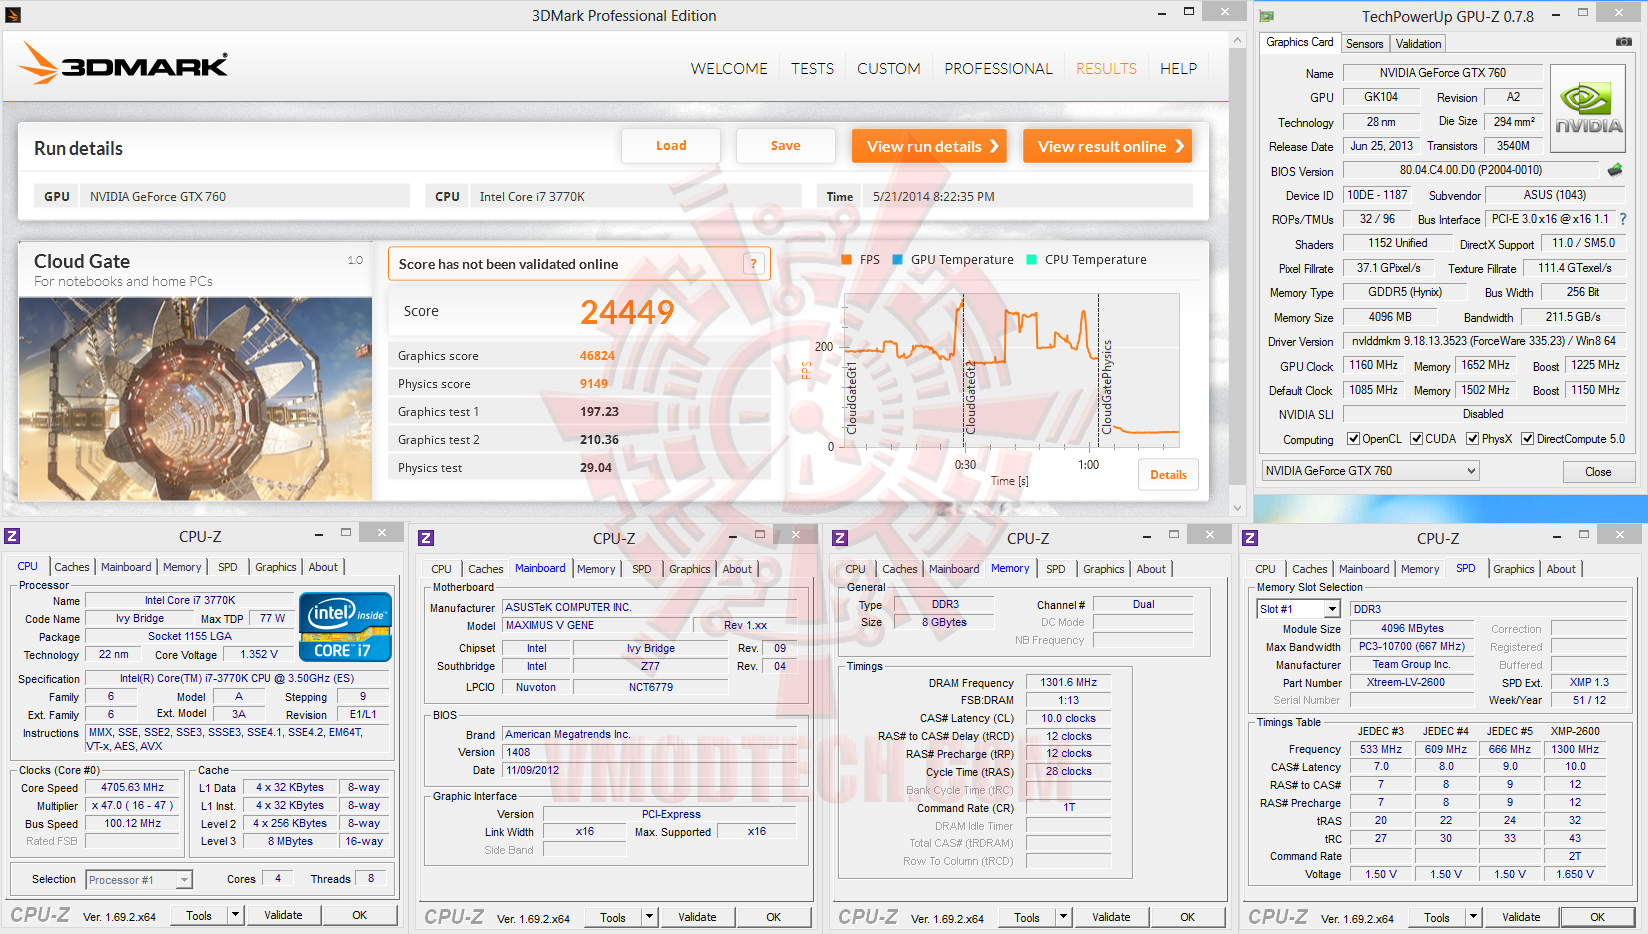1648x934 pixels.
Task: Go to the TESTS section in 3DMark
Action: click(x=812, y=69)
